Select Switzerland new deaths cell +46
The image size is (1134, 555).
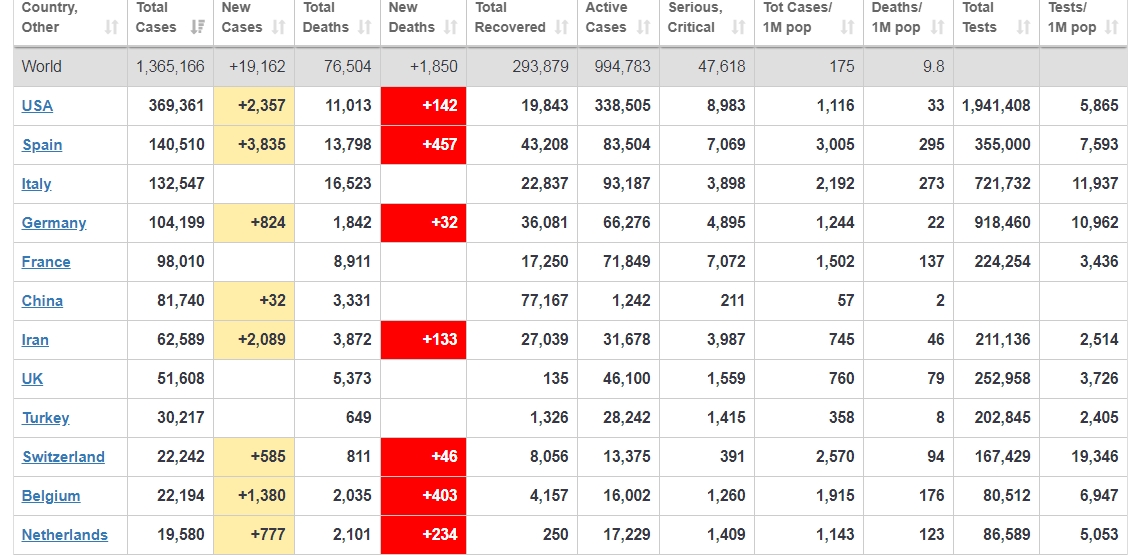pyautogui.click(x=423, y=457)
